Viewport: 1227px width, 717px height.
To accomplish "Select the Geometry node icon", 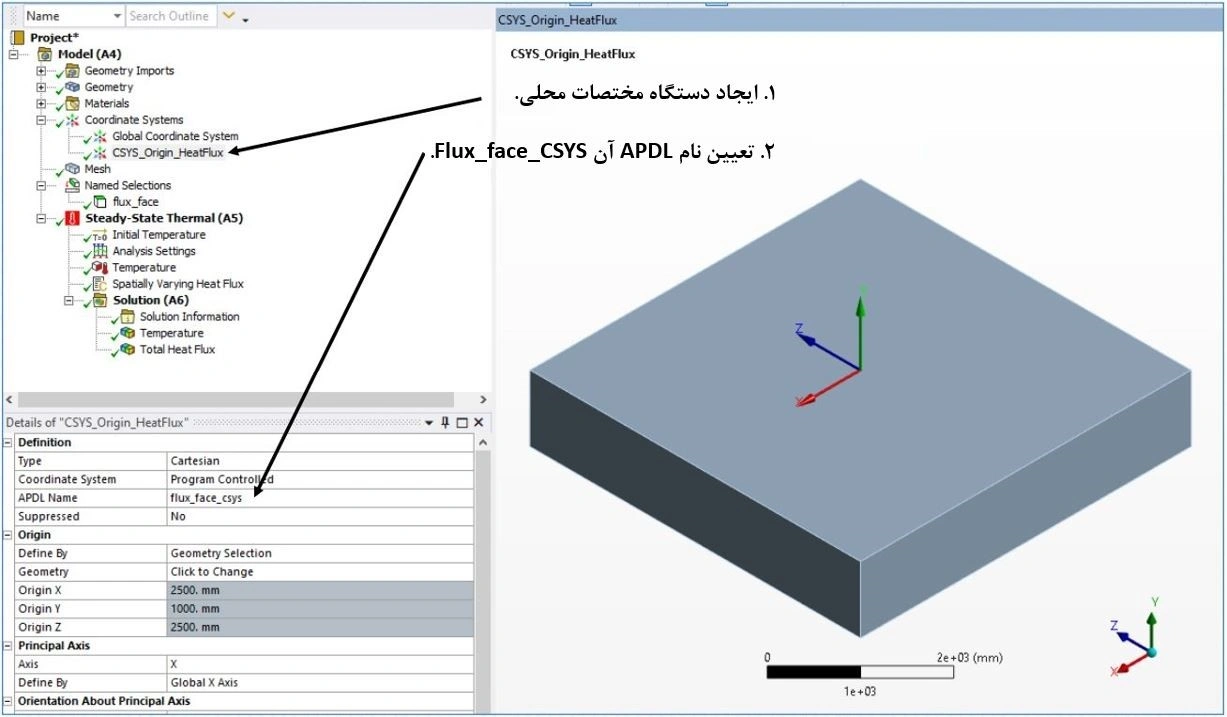I will 73,87.
